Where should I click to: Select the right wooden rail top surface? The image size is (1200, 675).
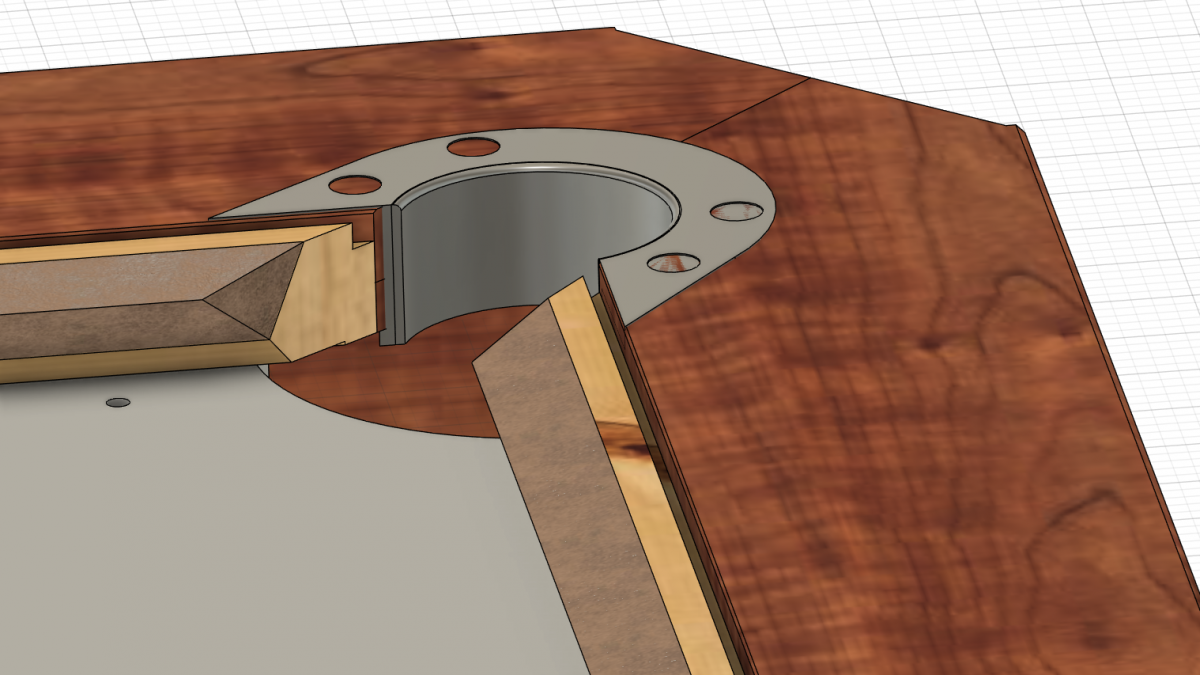click(x=900, y=400)
